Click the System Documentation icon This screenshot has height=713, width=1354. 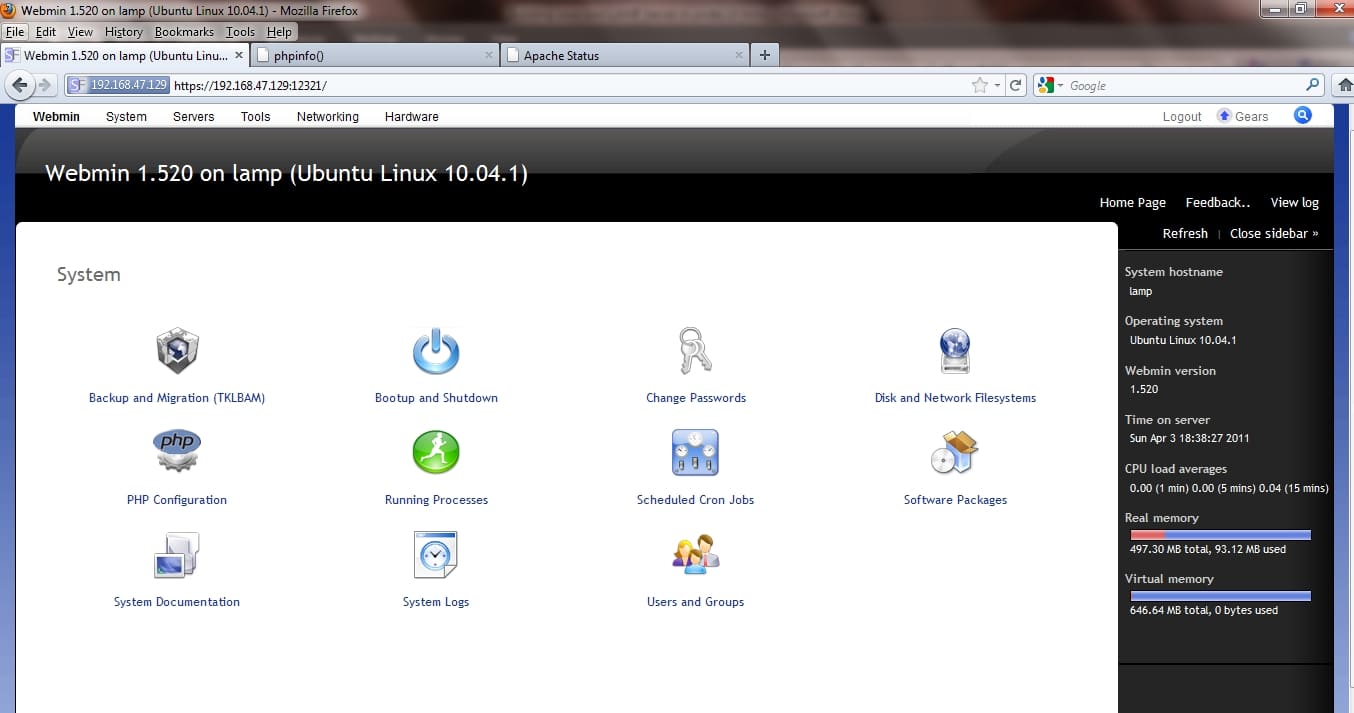[x=177, y=555]
